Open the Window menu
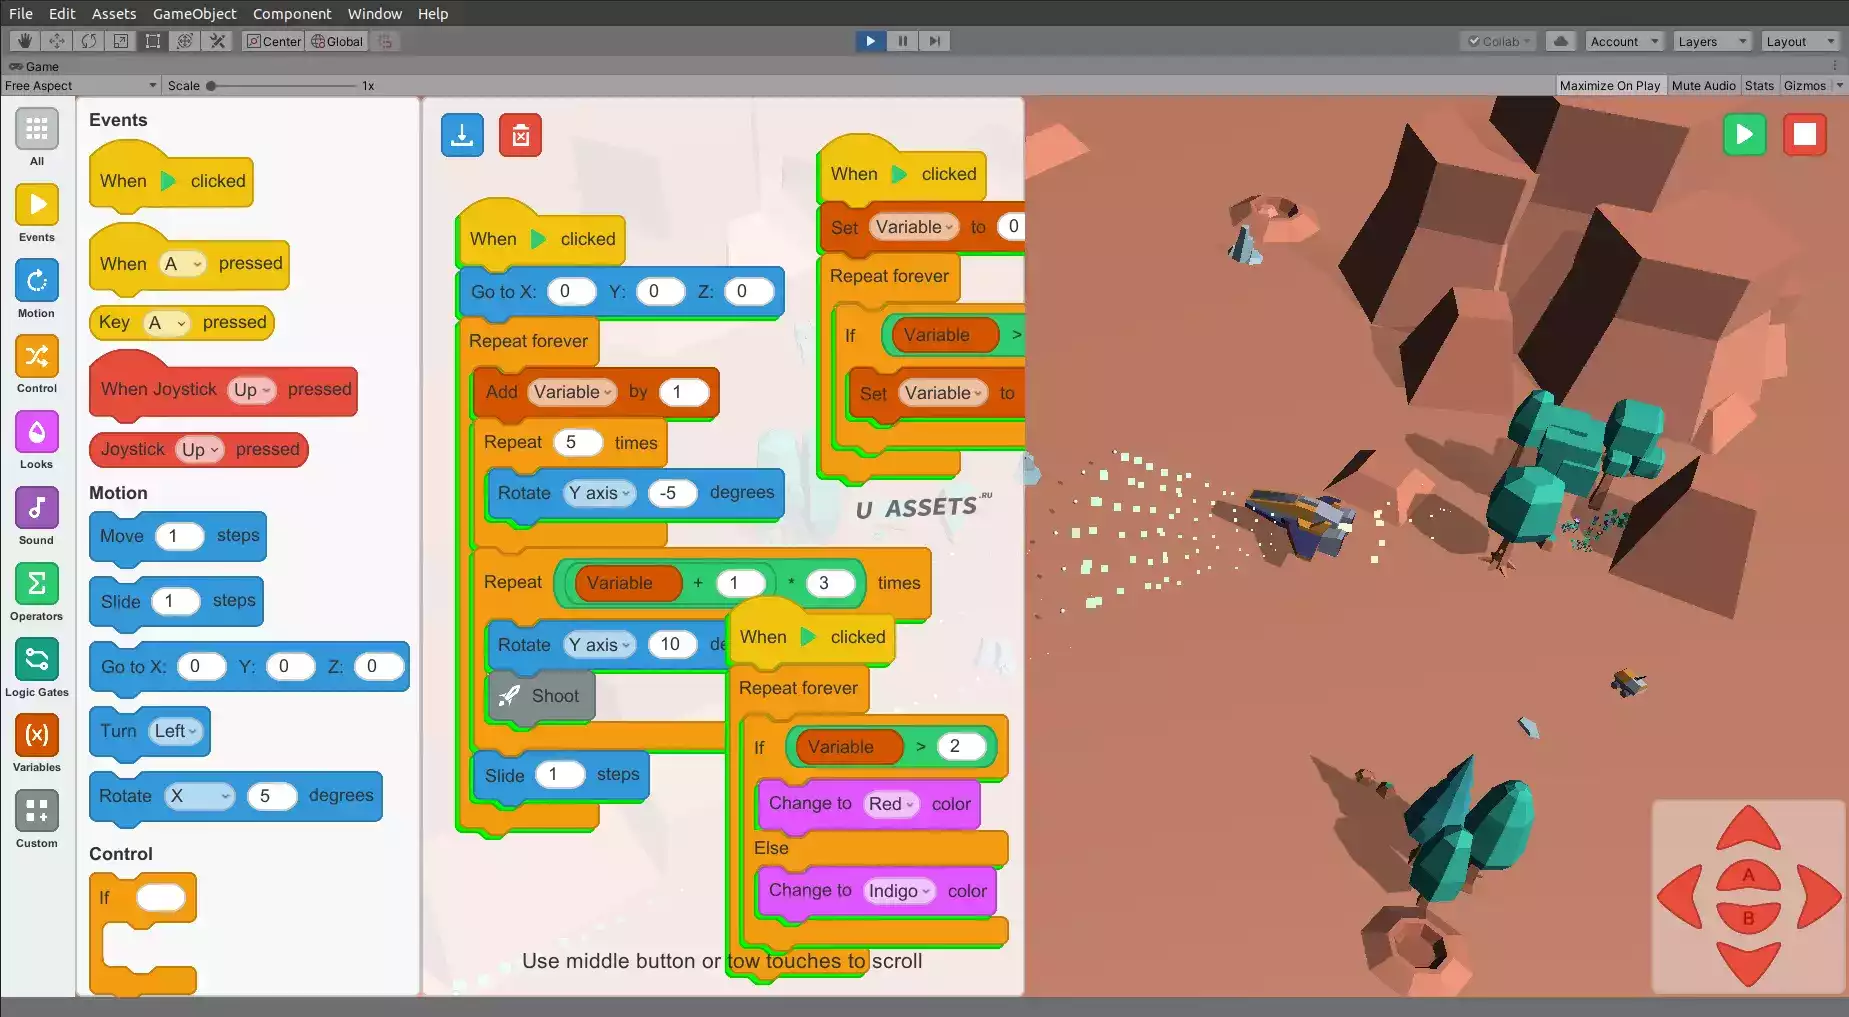Image resolution: width=1849 pixels, height=1017 pixels. coord(374,13)
